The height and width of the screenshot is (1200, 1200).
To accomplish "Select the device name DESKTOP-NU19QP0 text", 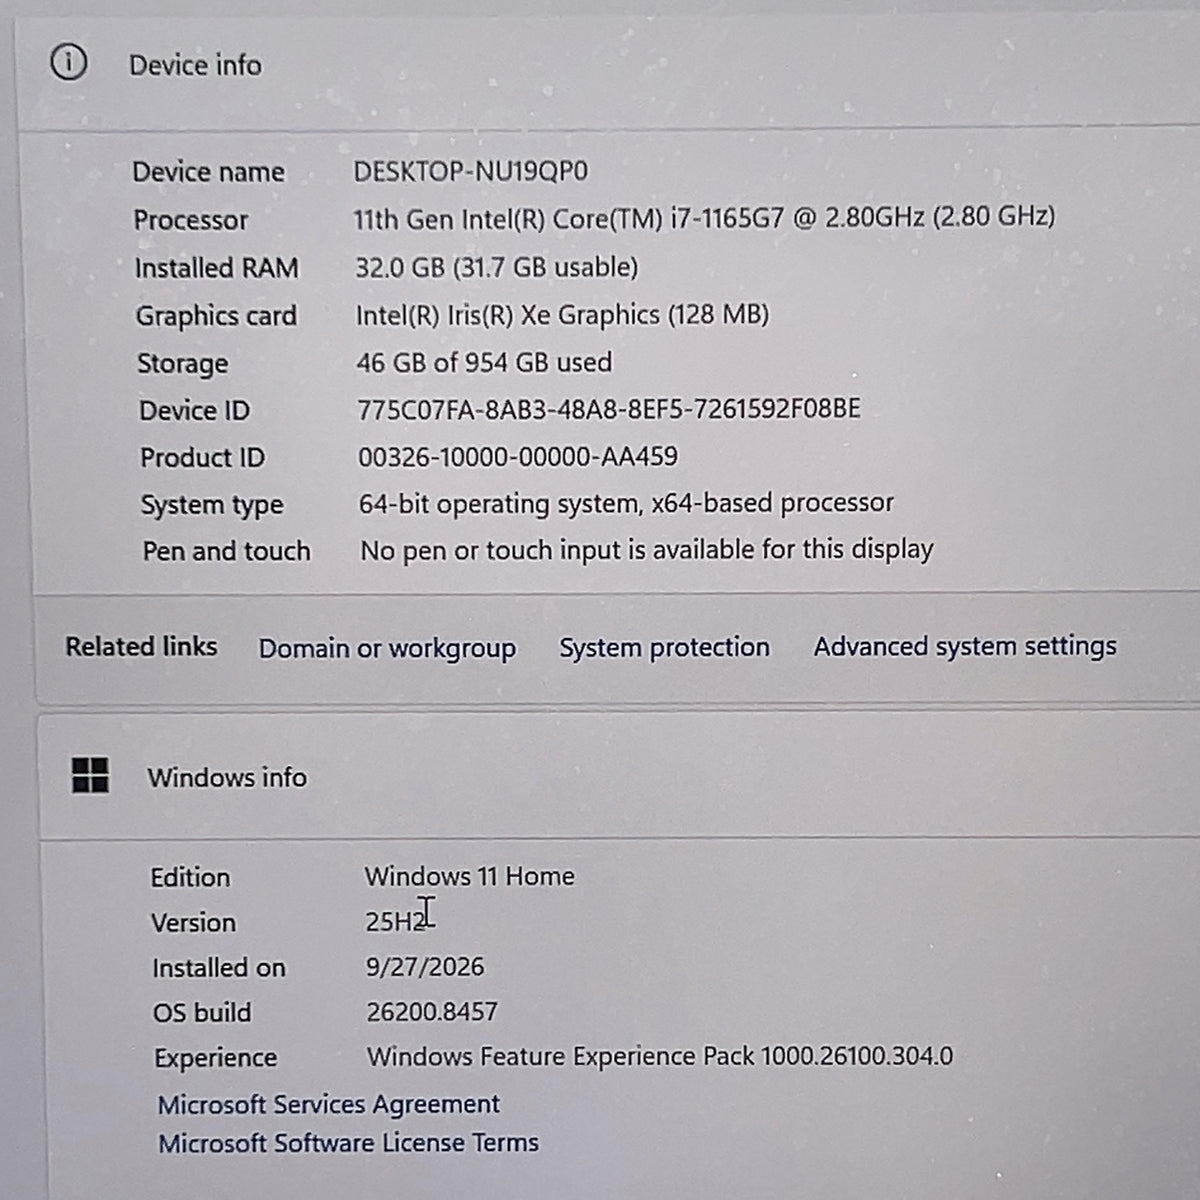I will (x=471, y=171).
